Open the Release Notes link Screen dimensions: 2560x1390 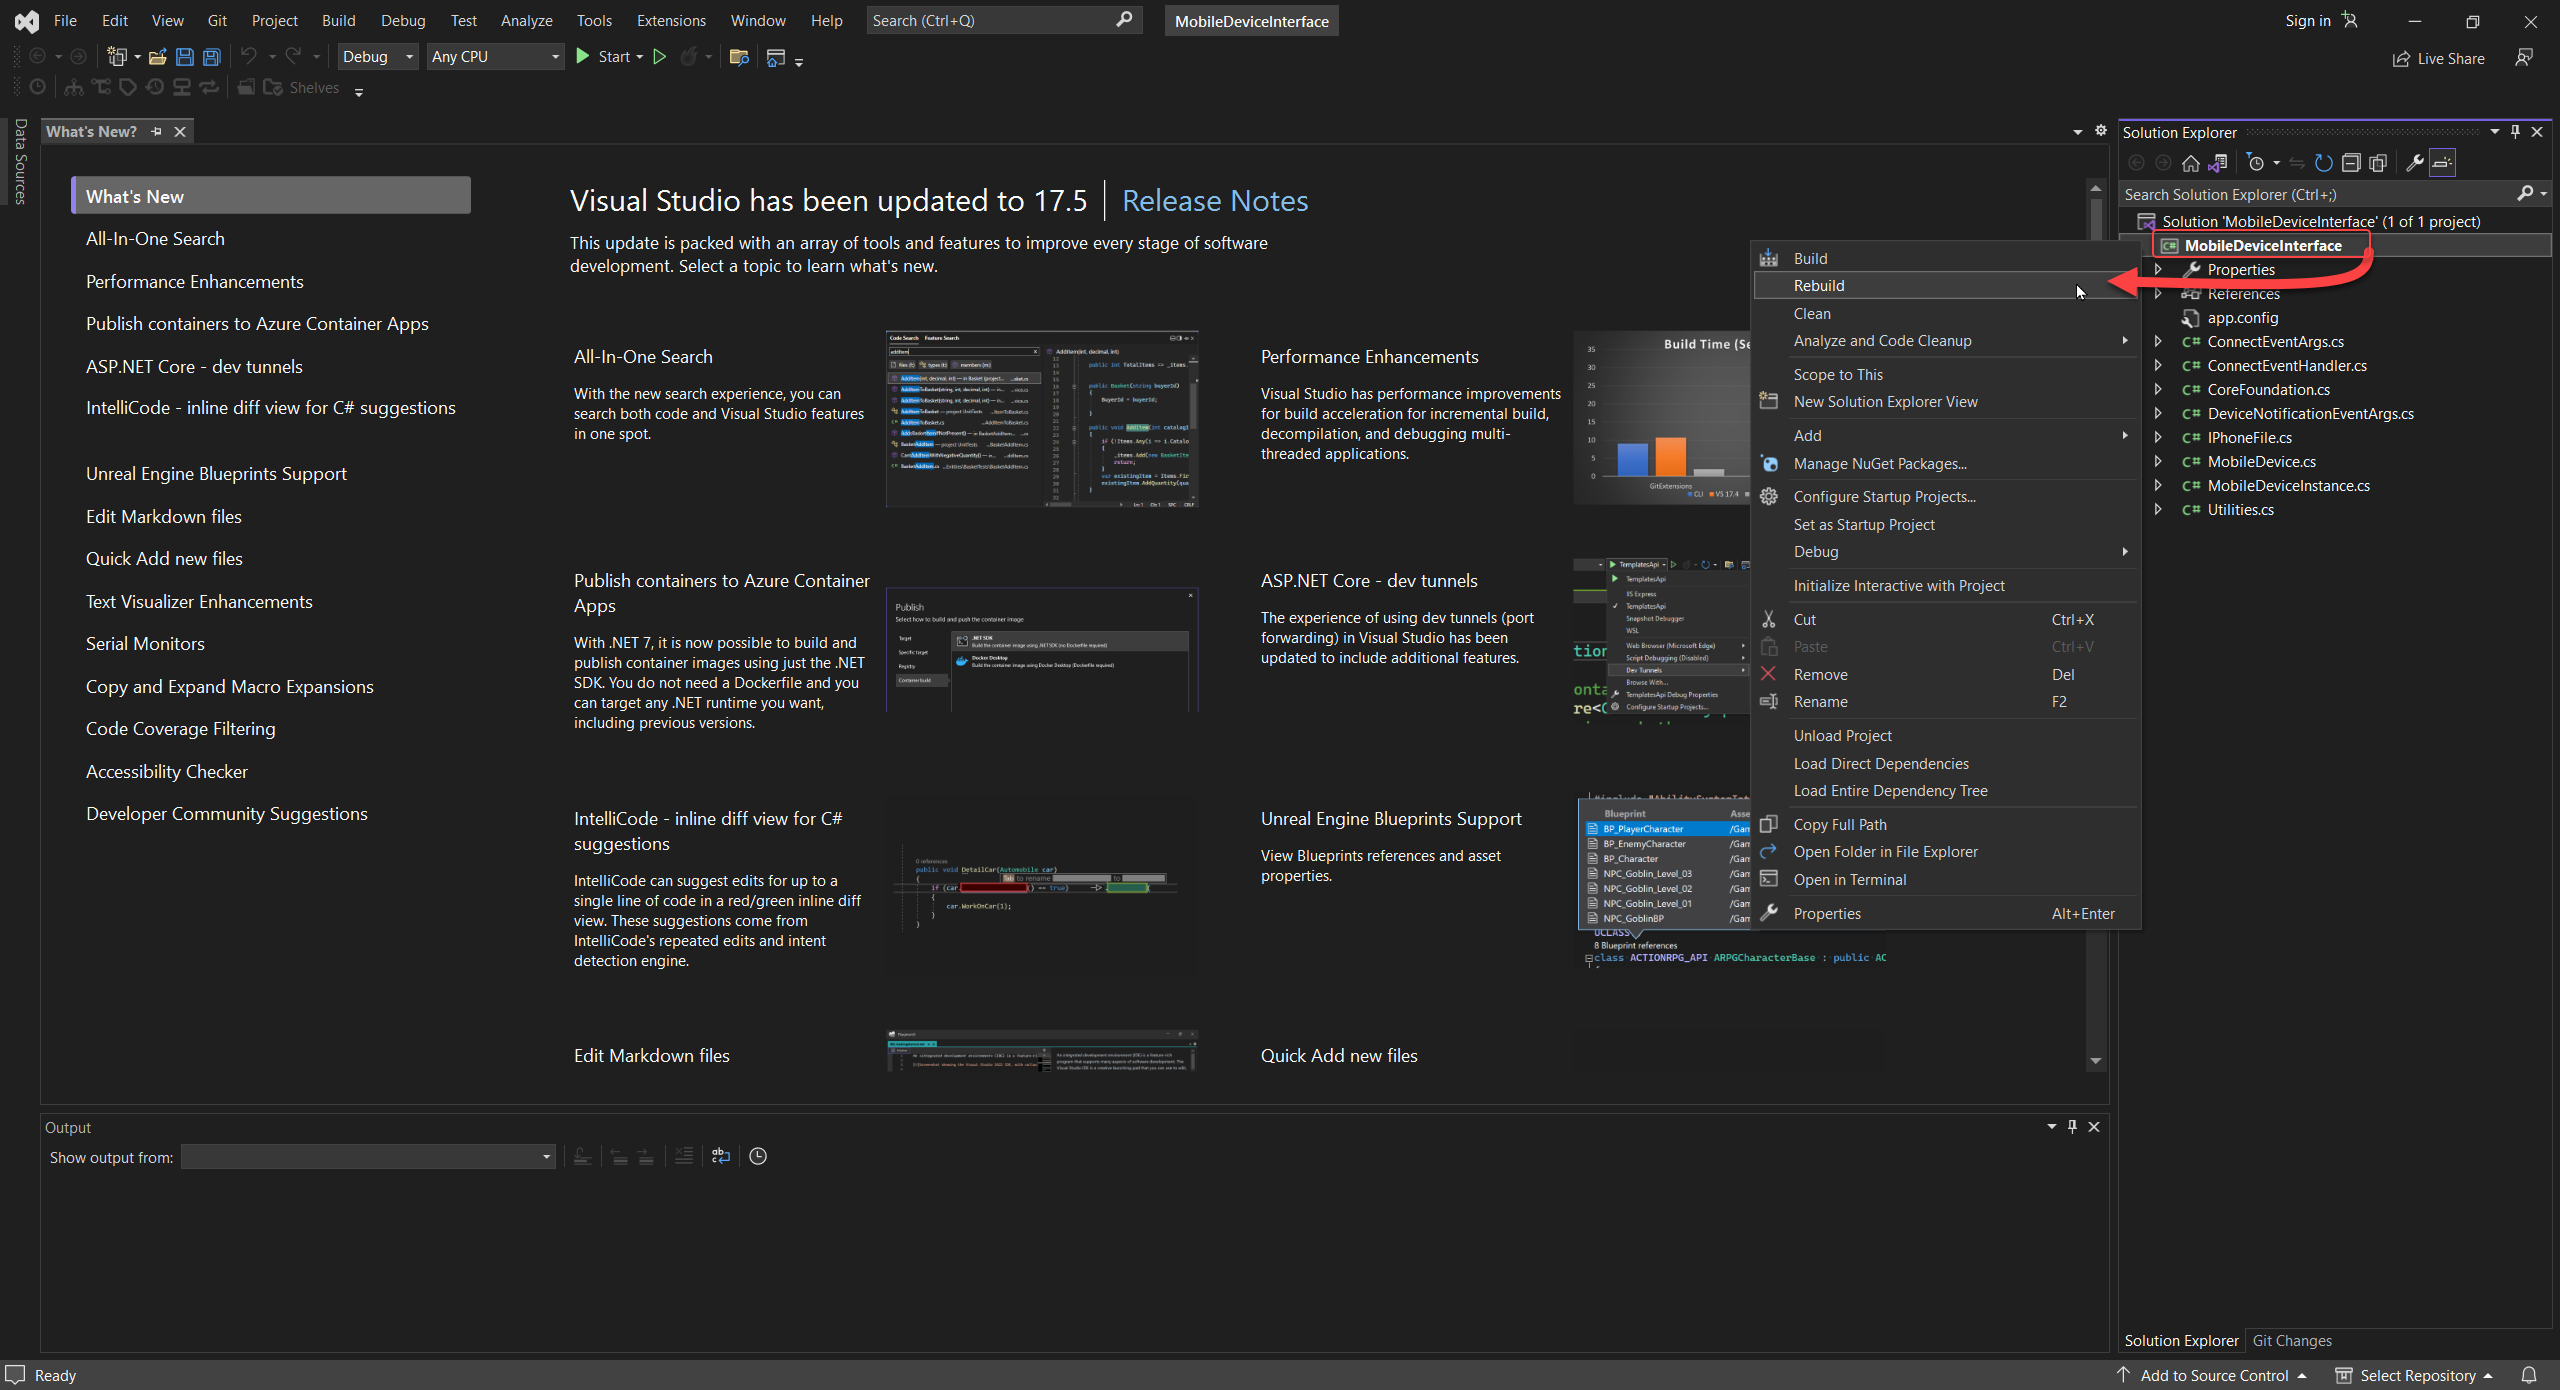(x=1214, y=200)
